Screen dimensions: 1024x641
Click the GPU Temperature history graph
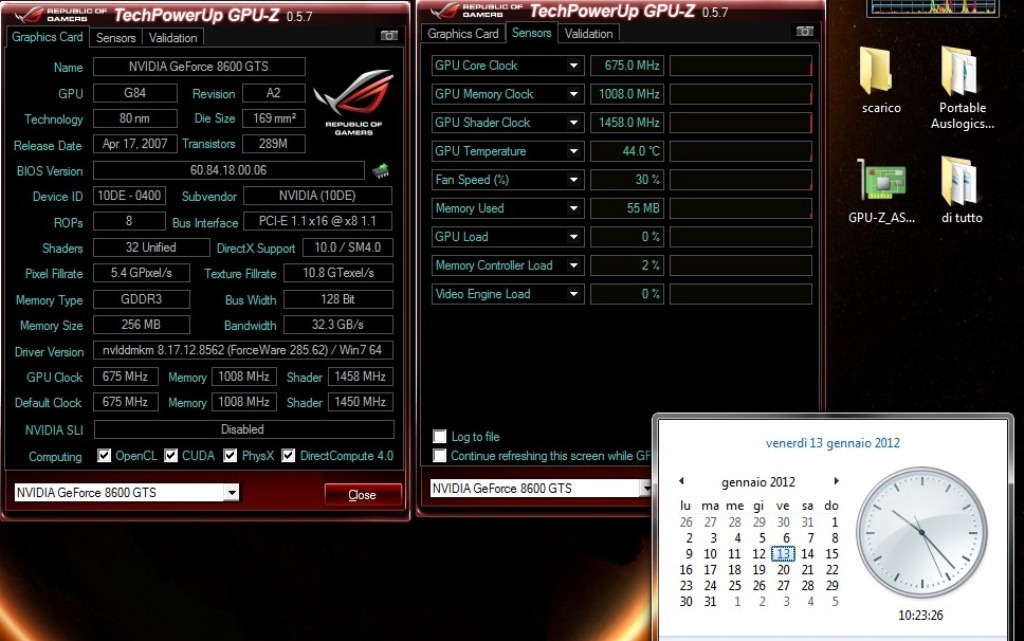click(741, 151)
